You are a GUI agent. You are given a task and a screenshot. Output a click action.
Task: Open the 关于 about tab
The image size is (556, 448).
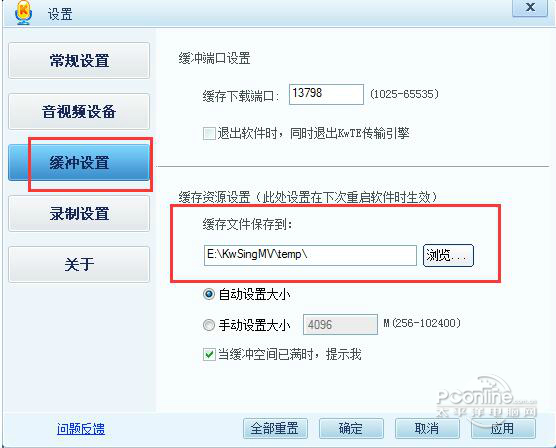tap(79, 264)
